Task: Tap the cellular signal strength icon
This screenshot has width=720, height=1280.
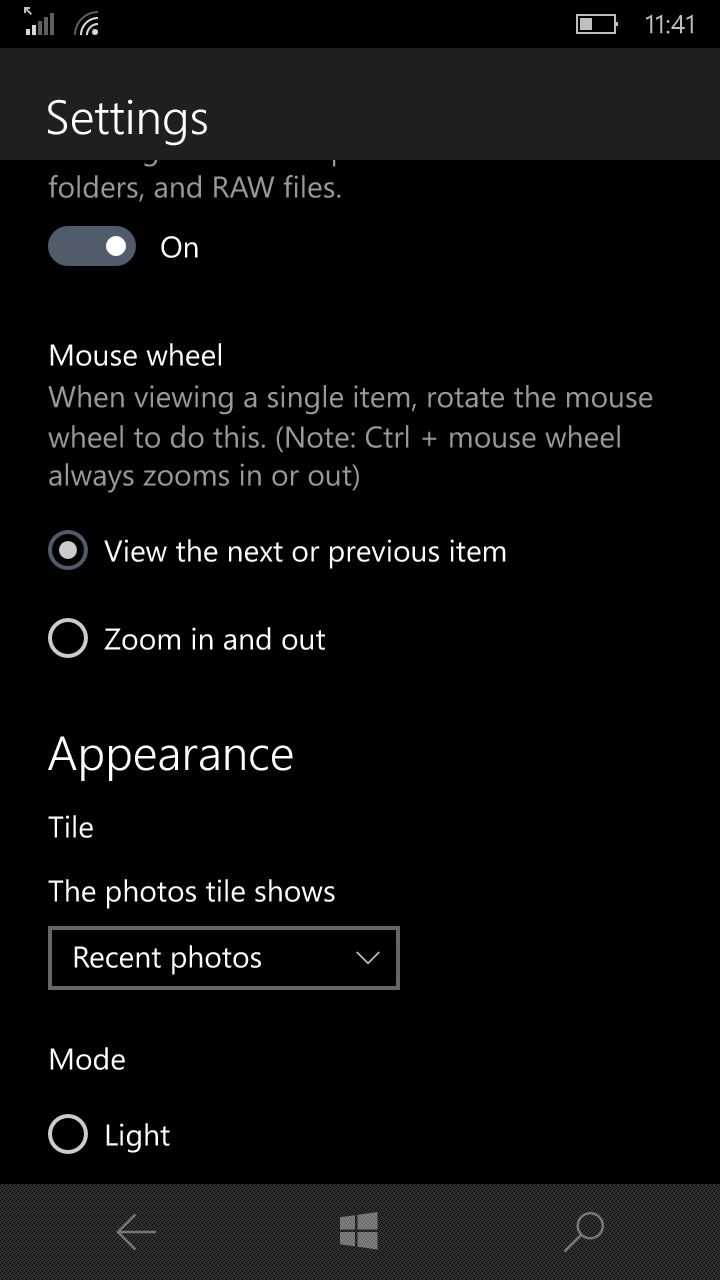Action: pos(39,22)
